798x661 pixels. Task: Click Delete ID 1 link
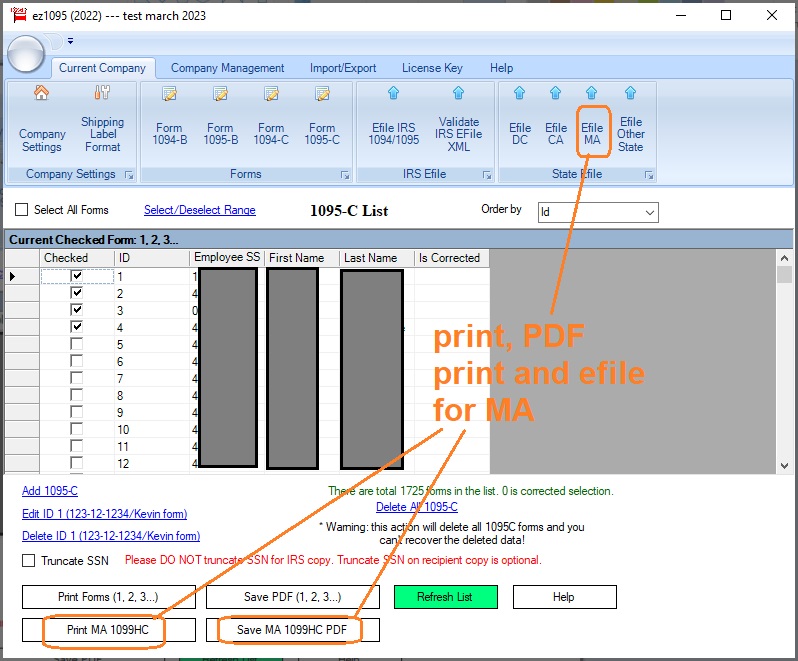pyautogui.click(x=111, y=535)
